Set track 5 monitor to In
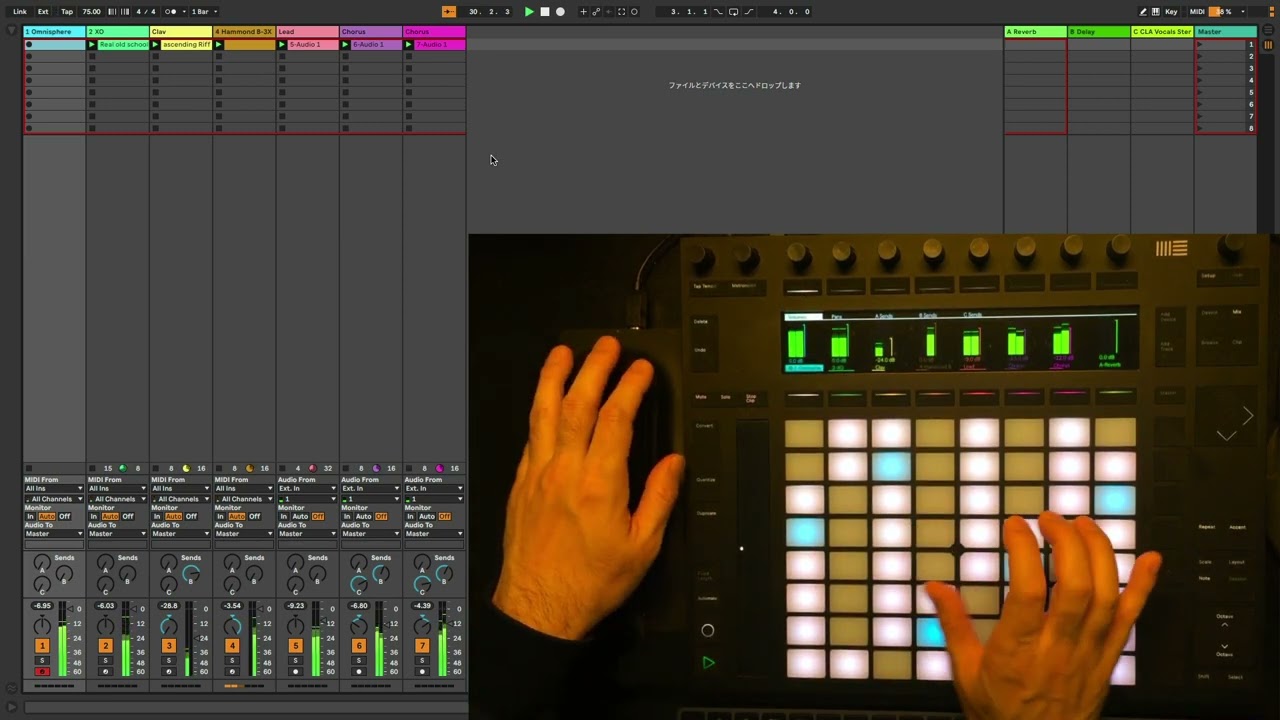This screenshot has height=720, width=1280. point(284,517)
